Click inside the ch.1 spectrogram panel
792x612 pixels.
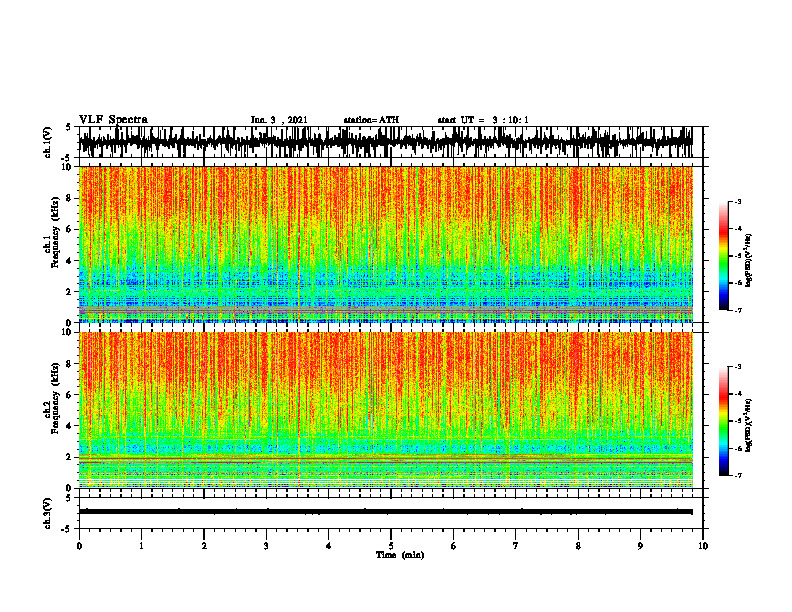coord(390,244)
